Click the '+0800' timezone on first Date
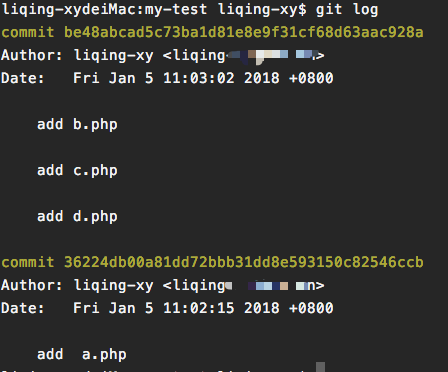 tap(311, 78)
